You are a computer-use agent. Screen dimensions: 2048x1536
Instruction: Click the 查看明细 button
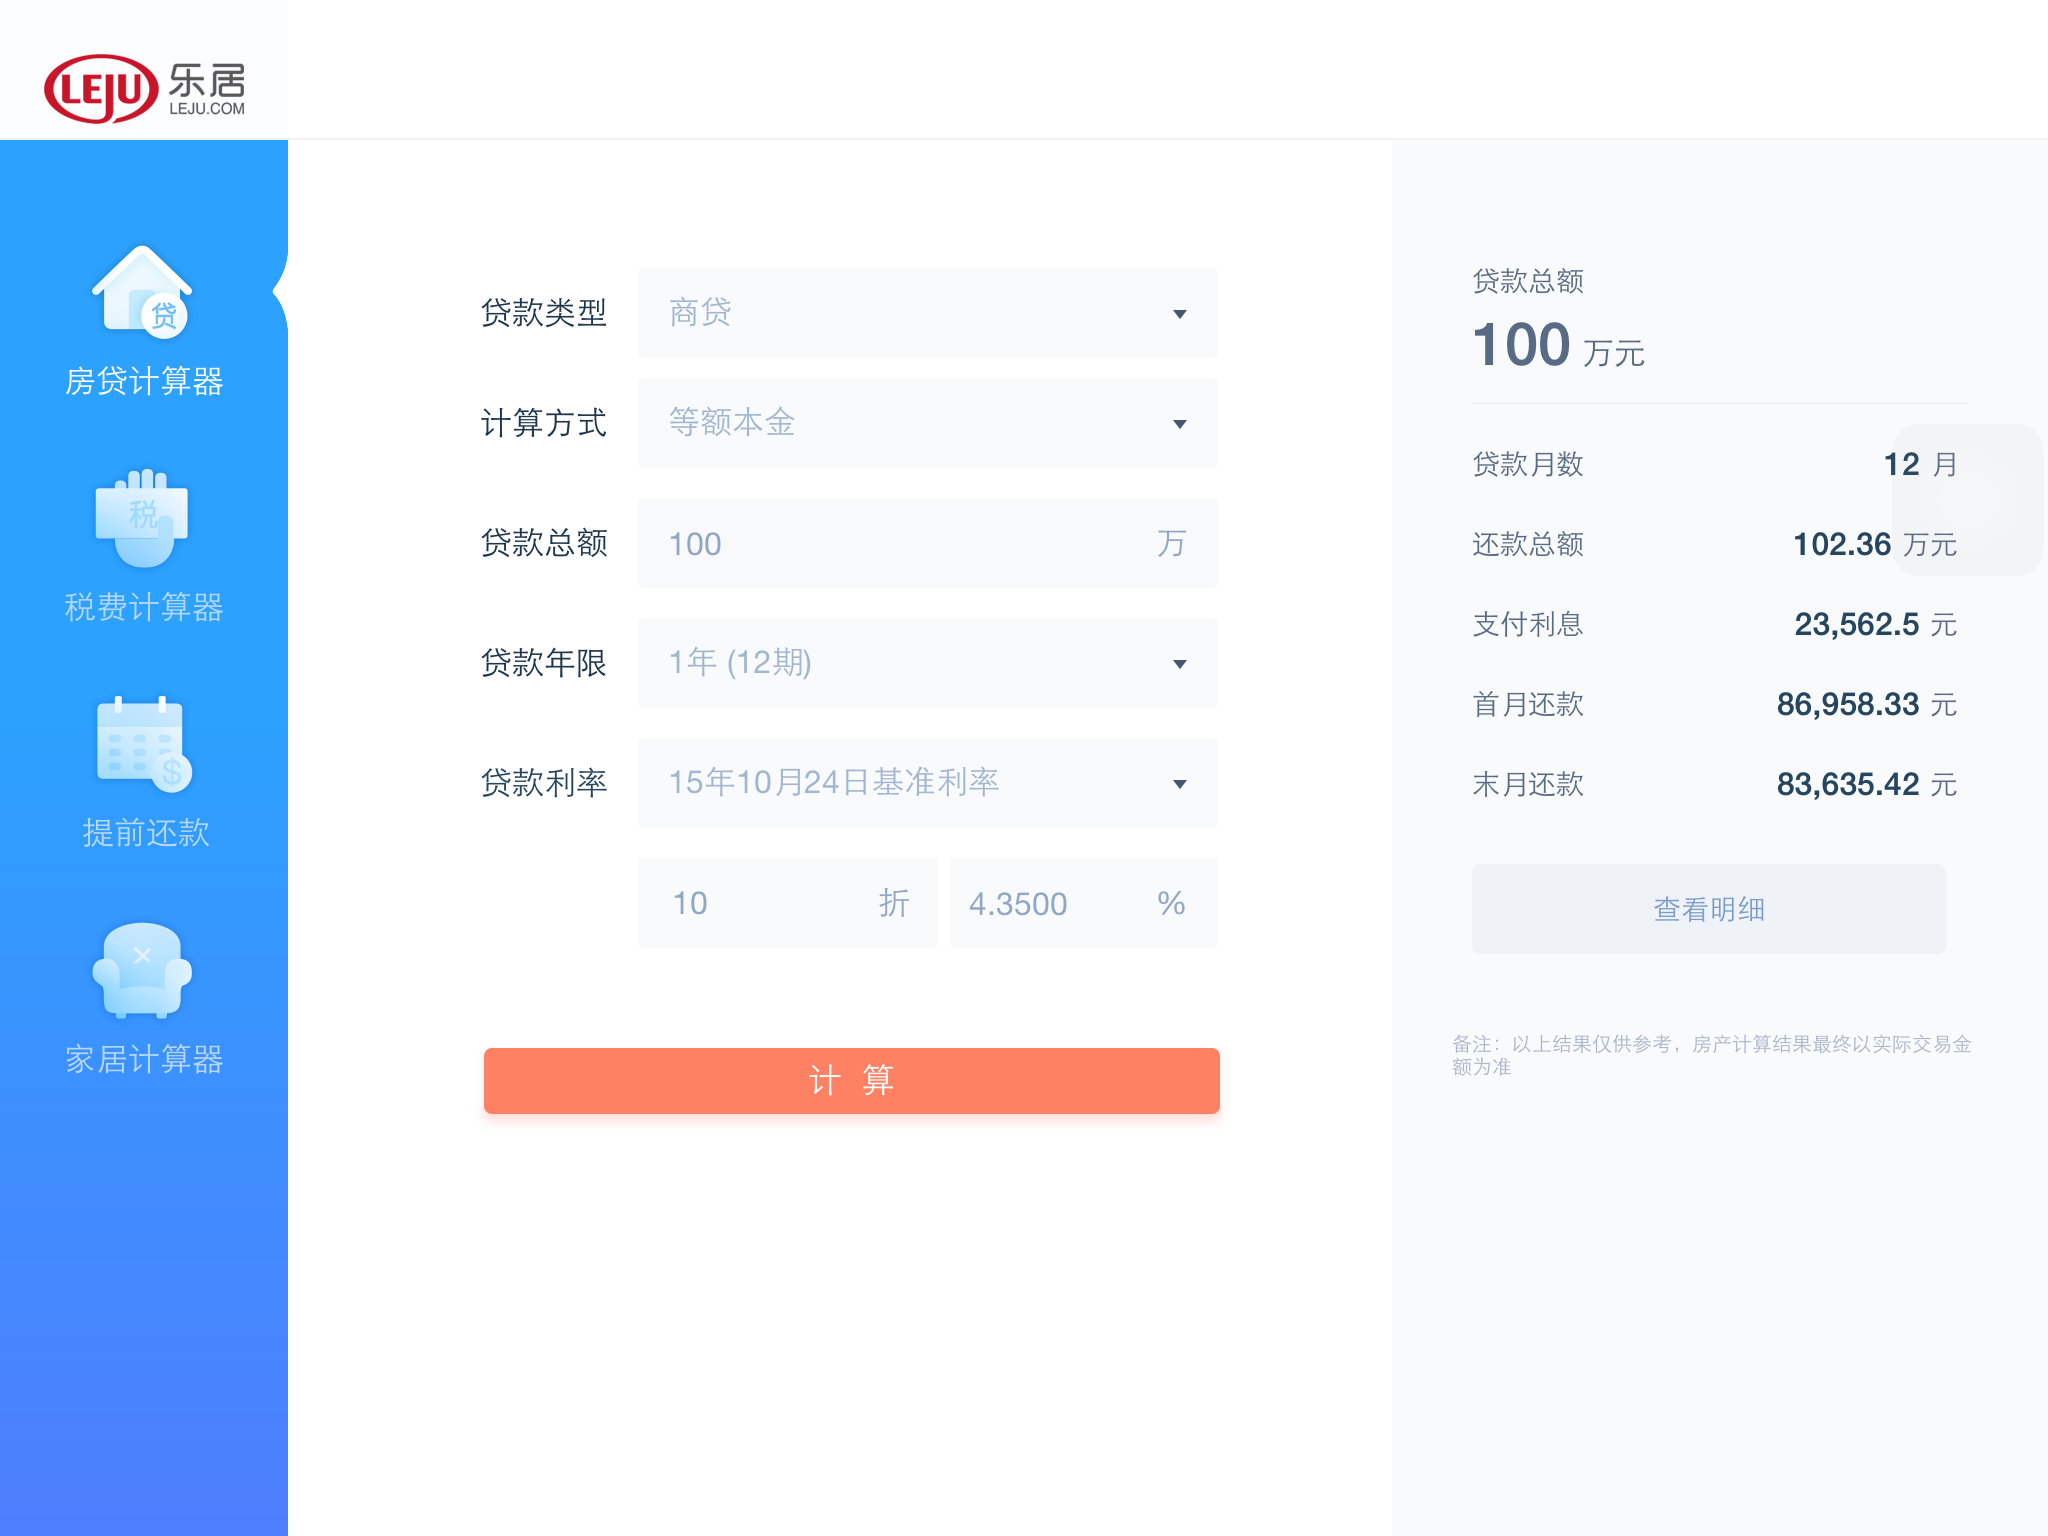(x=1709, y=909)
